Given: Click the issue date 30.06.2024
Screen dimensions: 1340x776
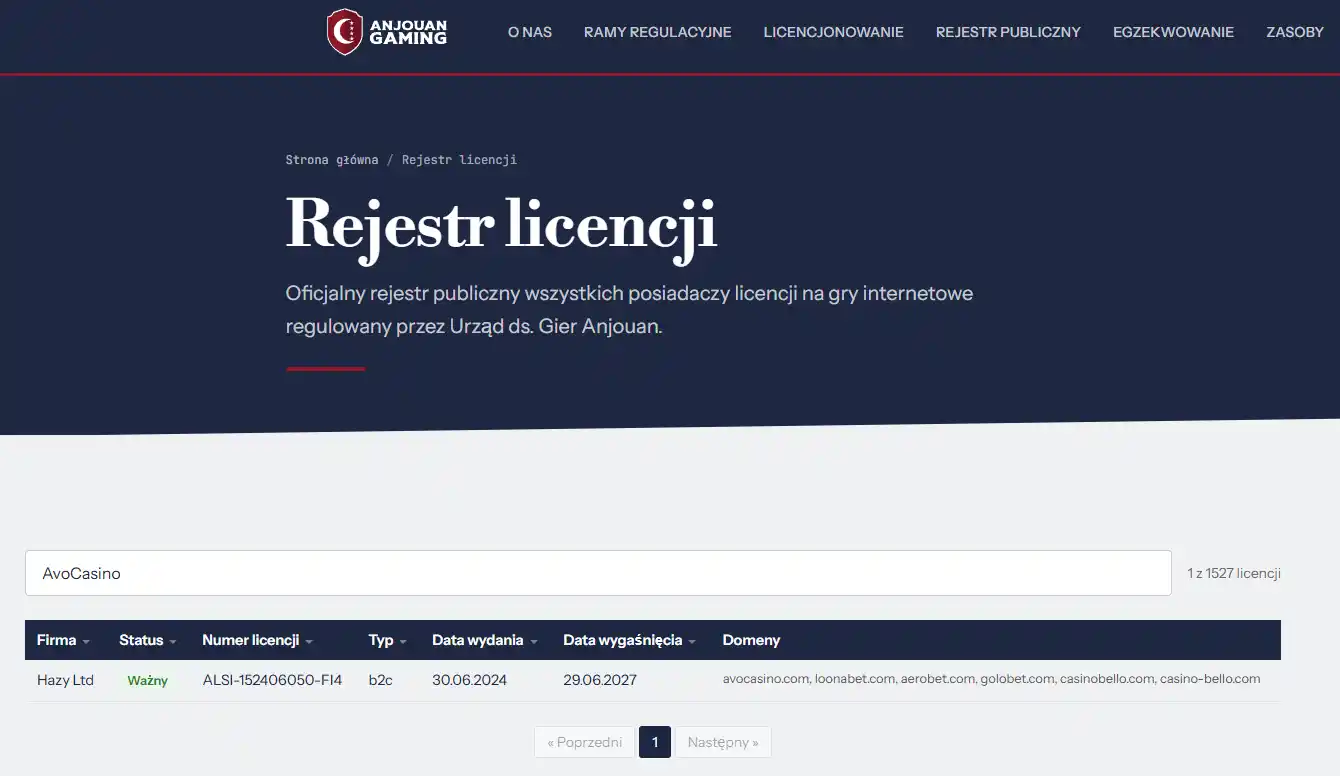Looking at the screenshot, I should (x=469, y=680).
